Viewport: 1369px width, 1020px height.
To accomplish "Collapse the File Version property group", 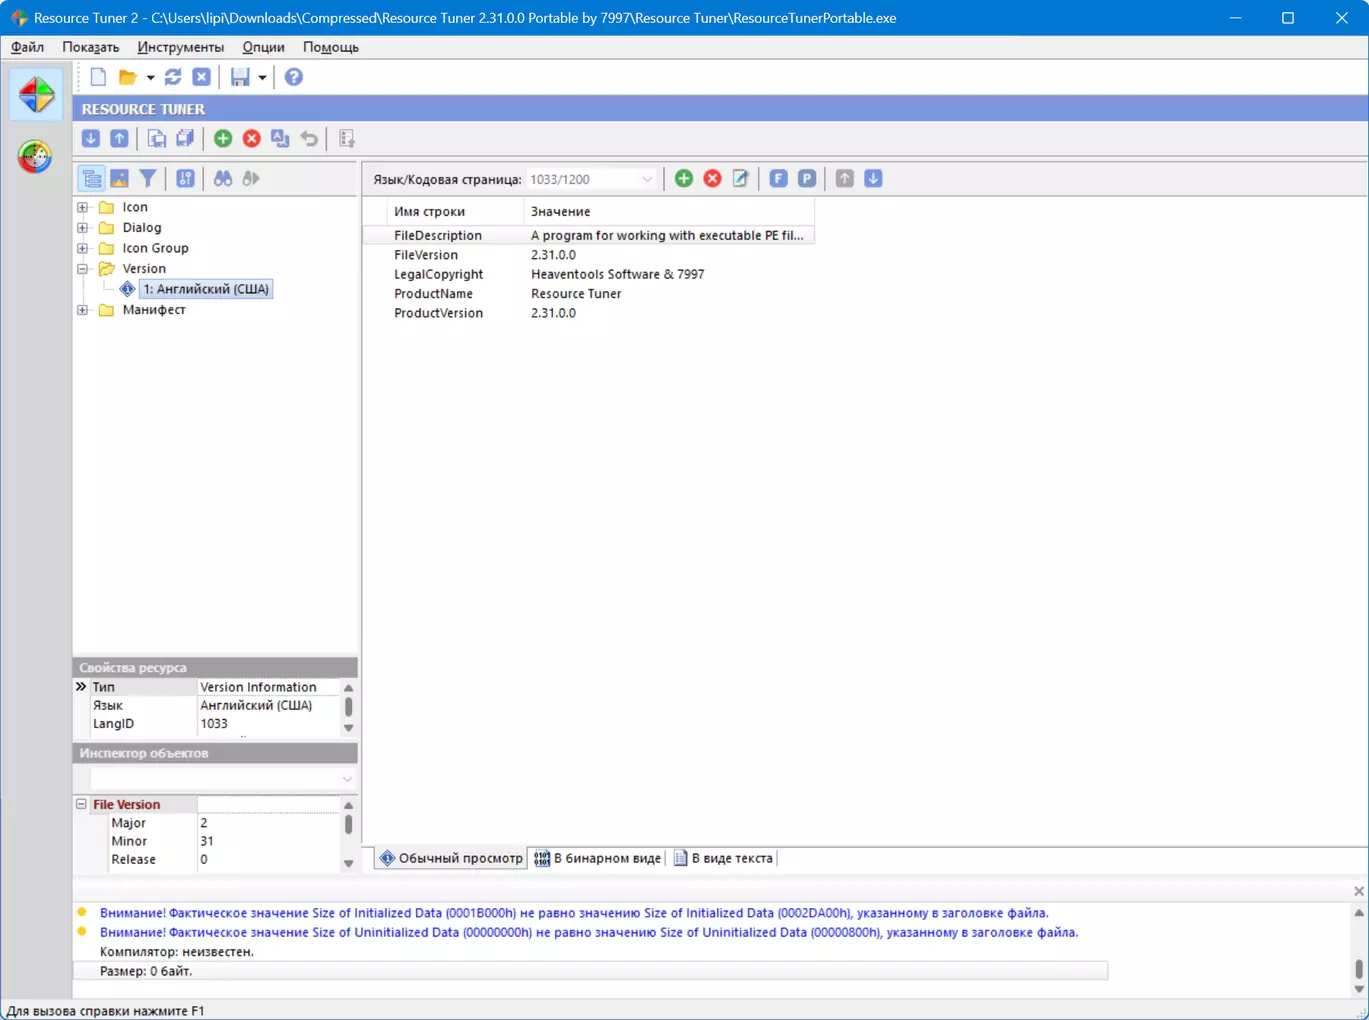I will (x=82, y=804).
